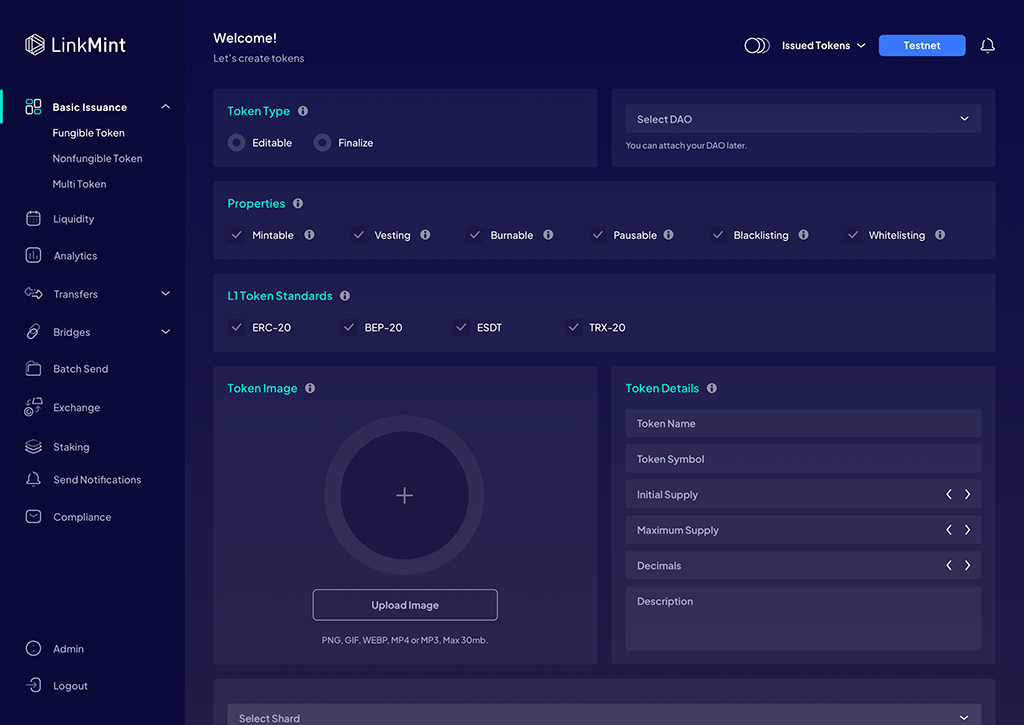Click the Bridges link icon
The height and width of the screenshot is (725, 1024).
pyautogui.click(x=33, y=332)
